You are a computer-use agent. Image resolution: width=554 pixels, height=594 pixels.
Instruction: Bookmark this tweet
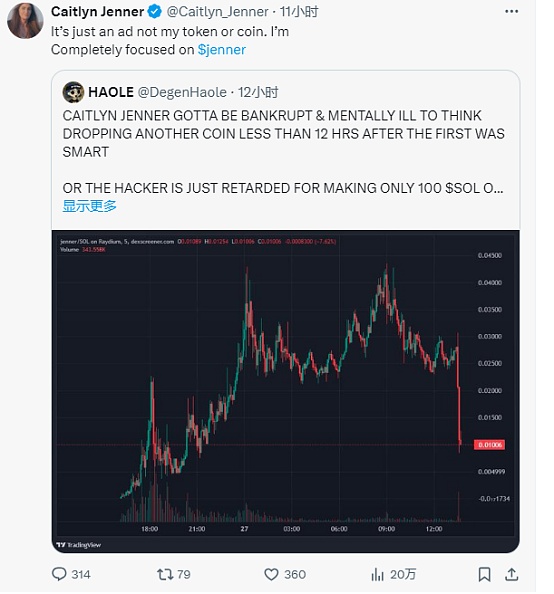(484, 574)
